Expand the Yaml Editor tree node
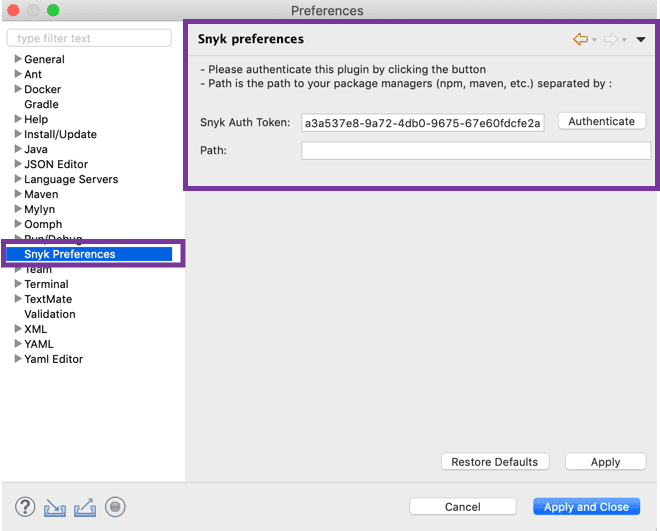Image resolution: width=660 pixels, height=531 pixels. pyautogui.click(x=18, y=358)
